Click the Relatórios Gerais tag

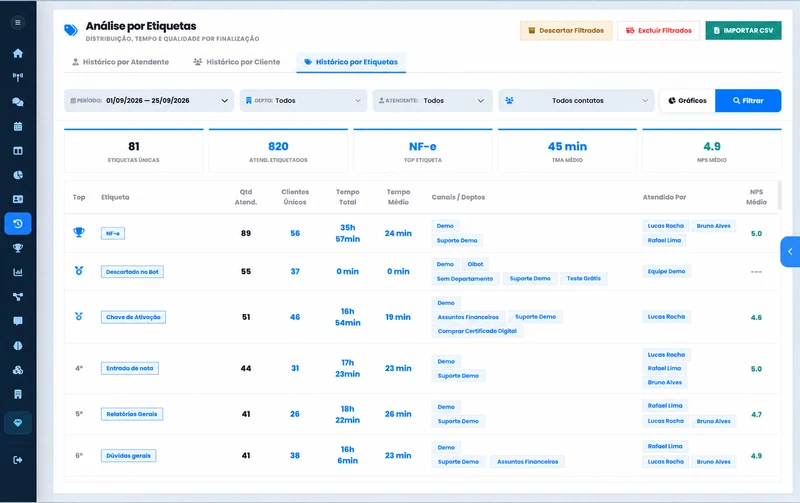(132, 414)
